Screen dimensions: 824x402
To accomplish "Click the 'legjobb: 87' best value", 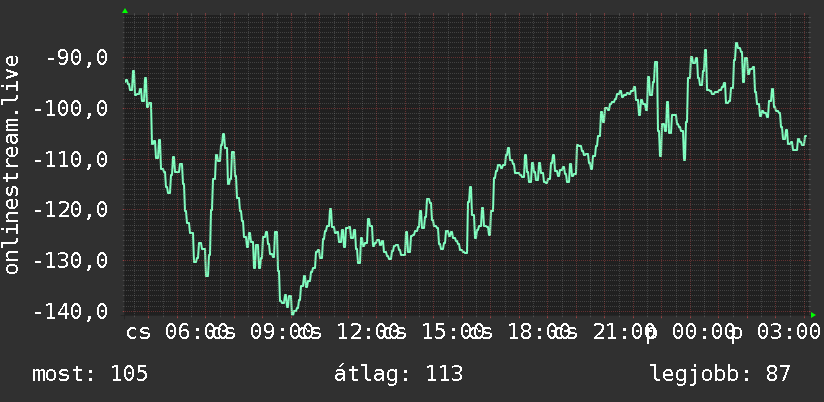I will tap(720, 374).
